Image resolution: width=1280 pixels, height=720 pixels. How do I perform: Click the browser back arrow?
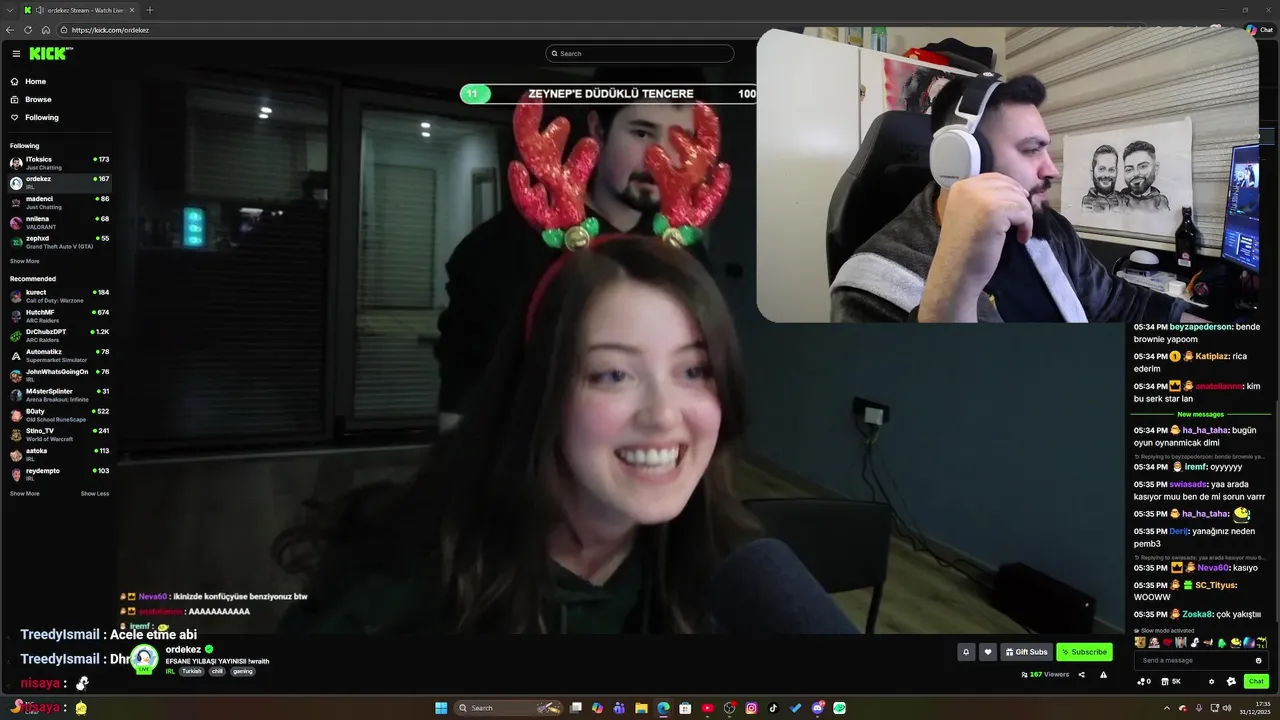click(x=10, y=30)
